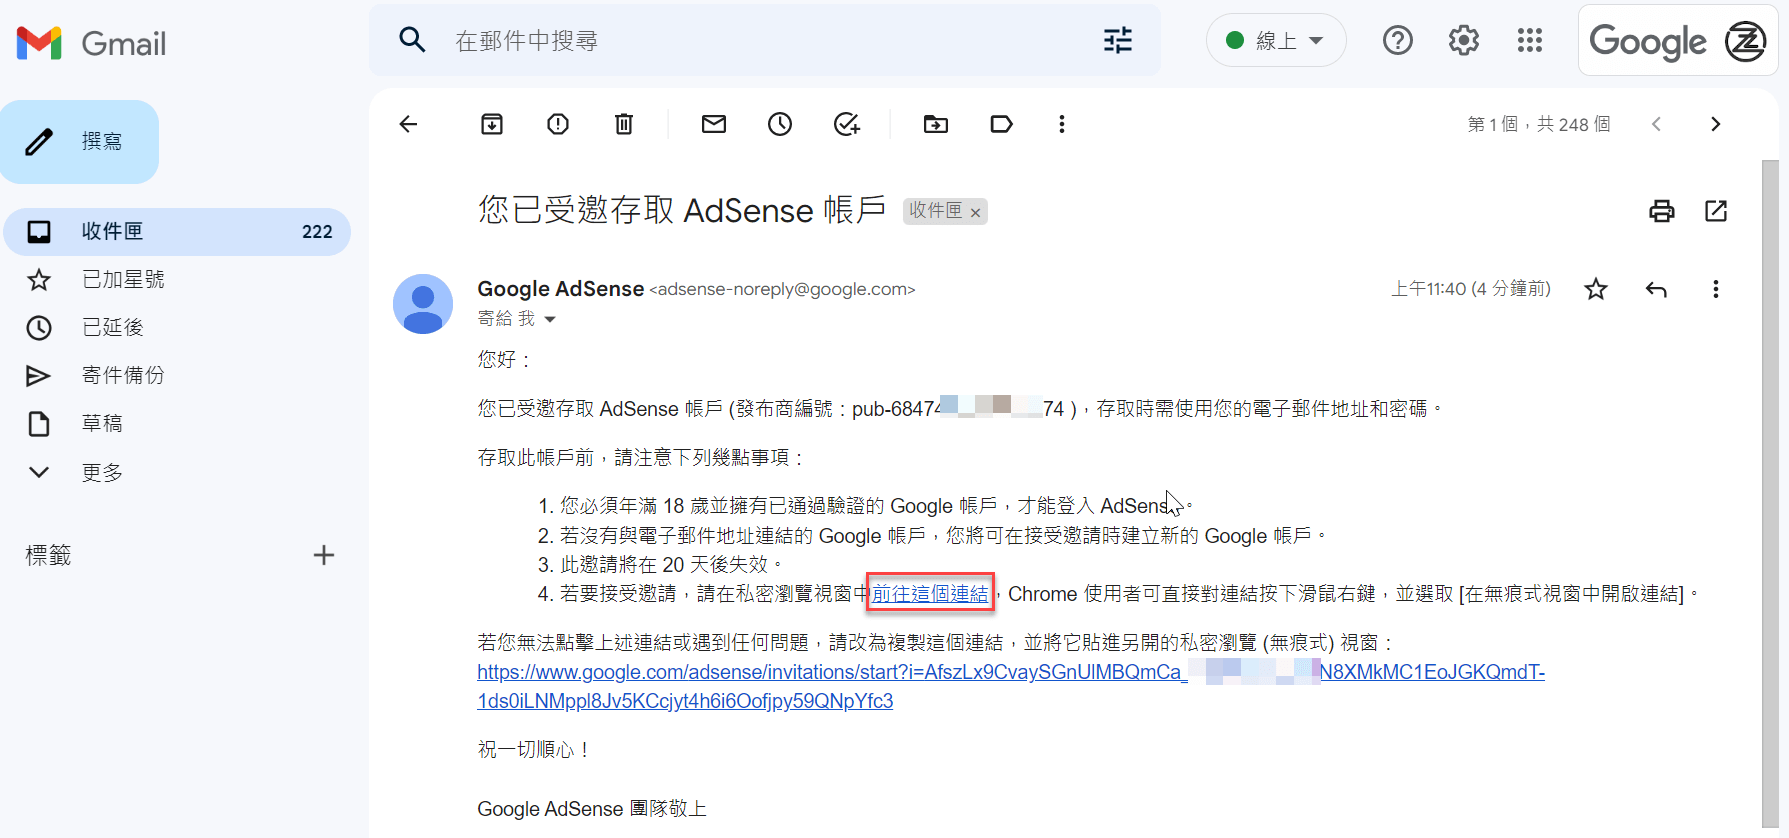Print all with printer icon
Screen dimensions: 1789x838
tap(1662, 211)
